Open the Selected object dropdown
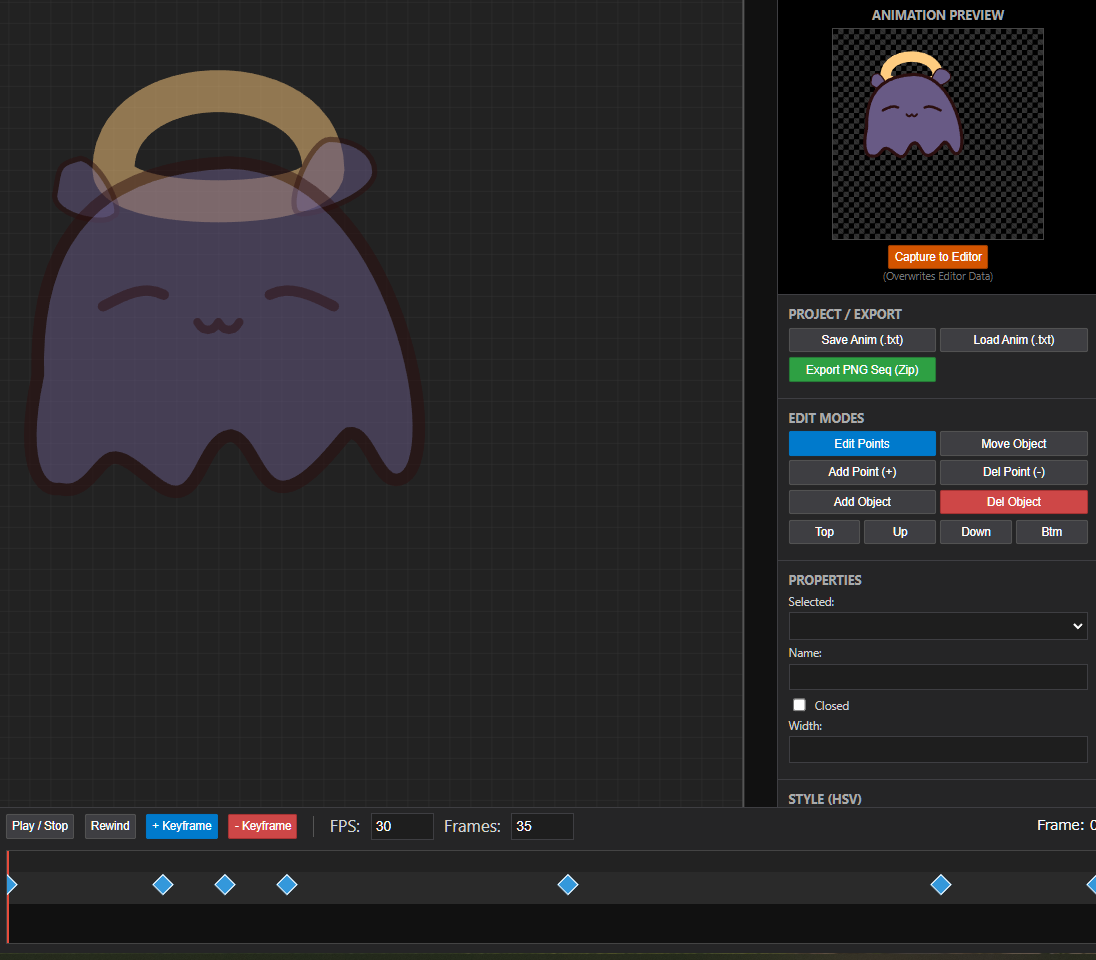 pos(937,626)
